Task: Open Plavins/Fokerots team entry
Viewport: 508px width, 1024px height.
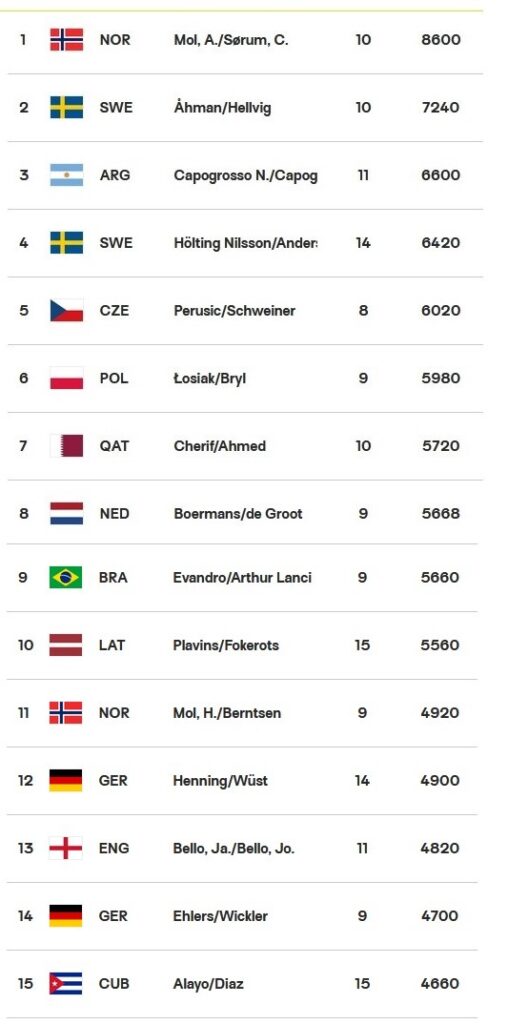Action: pos(226,646)
